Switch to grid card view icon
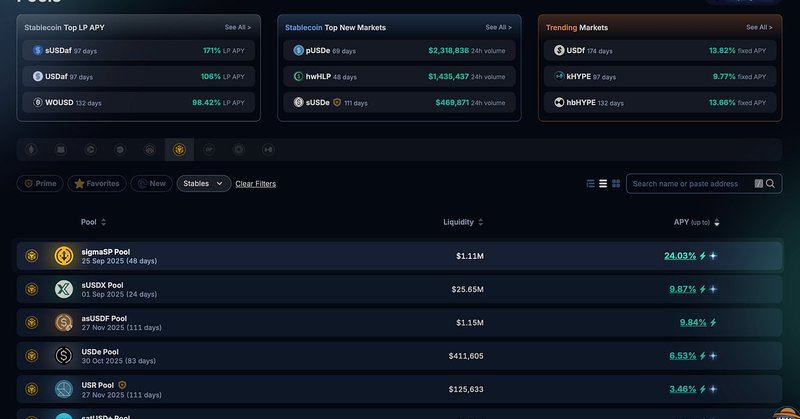The image size is (800, 419). 616,184
